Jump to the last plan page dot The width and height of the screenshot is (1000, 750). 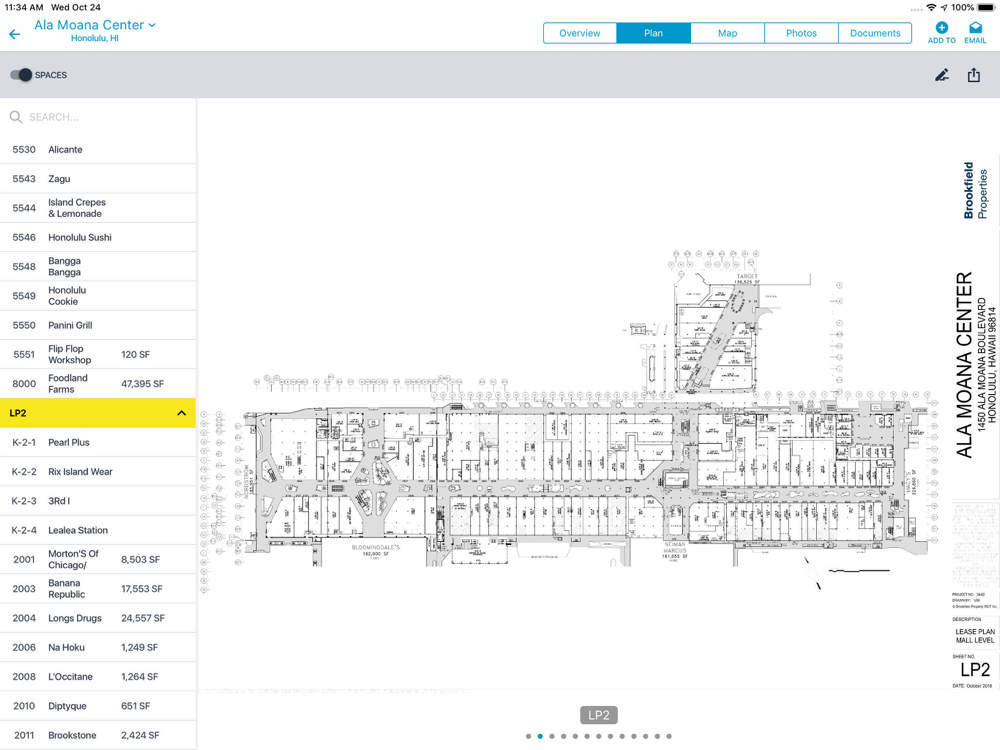point(669,737)
